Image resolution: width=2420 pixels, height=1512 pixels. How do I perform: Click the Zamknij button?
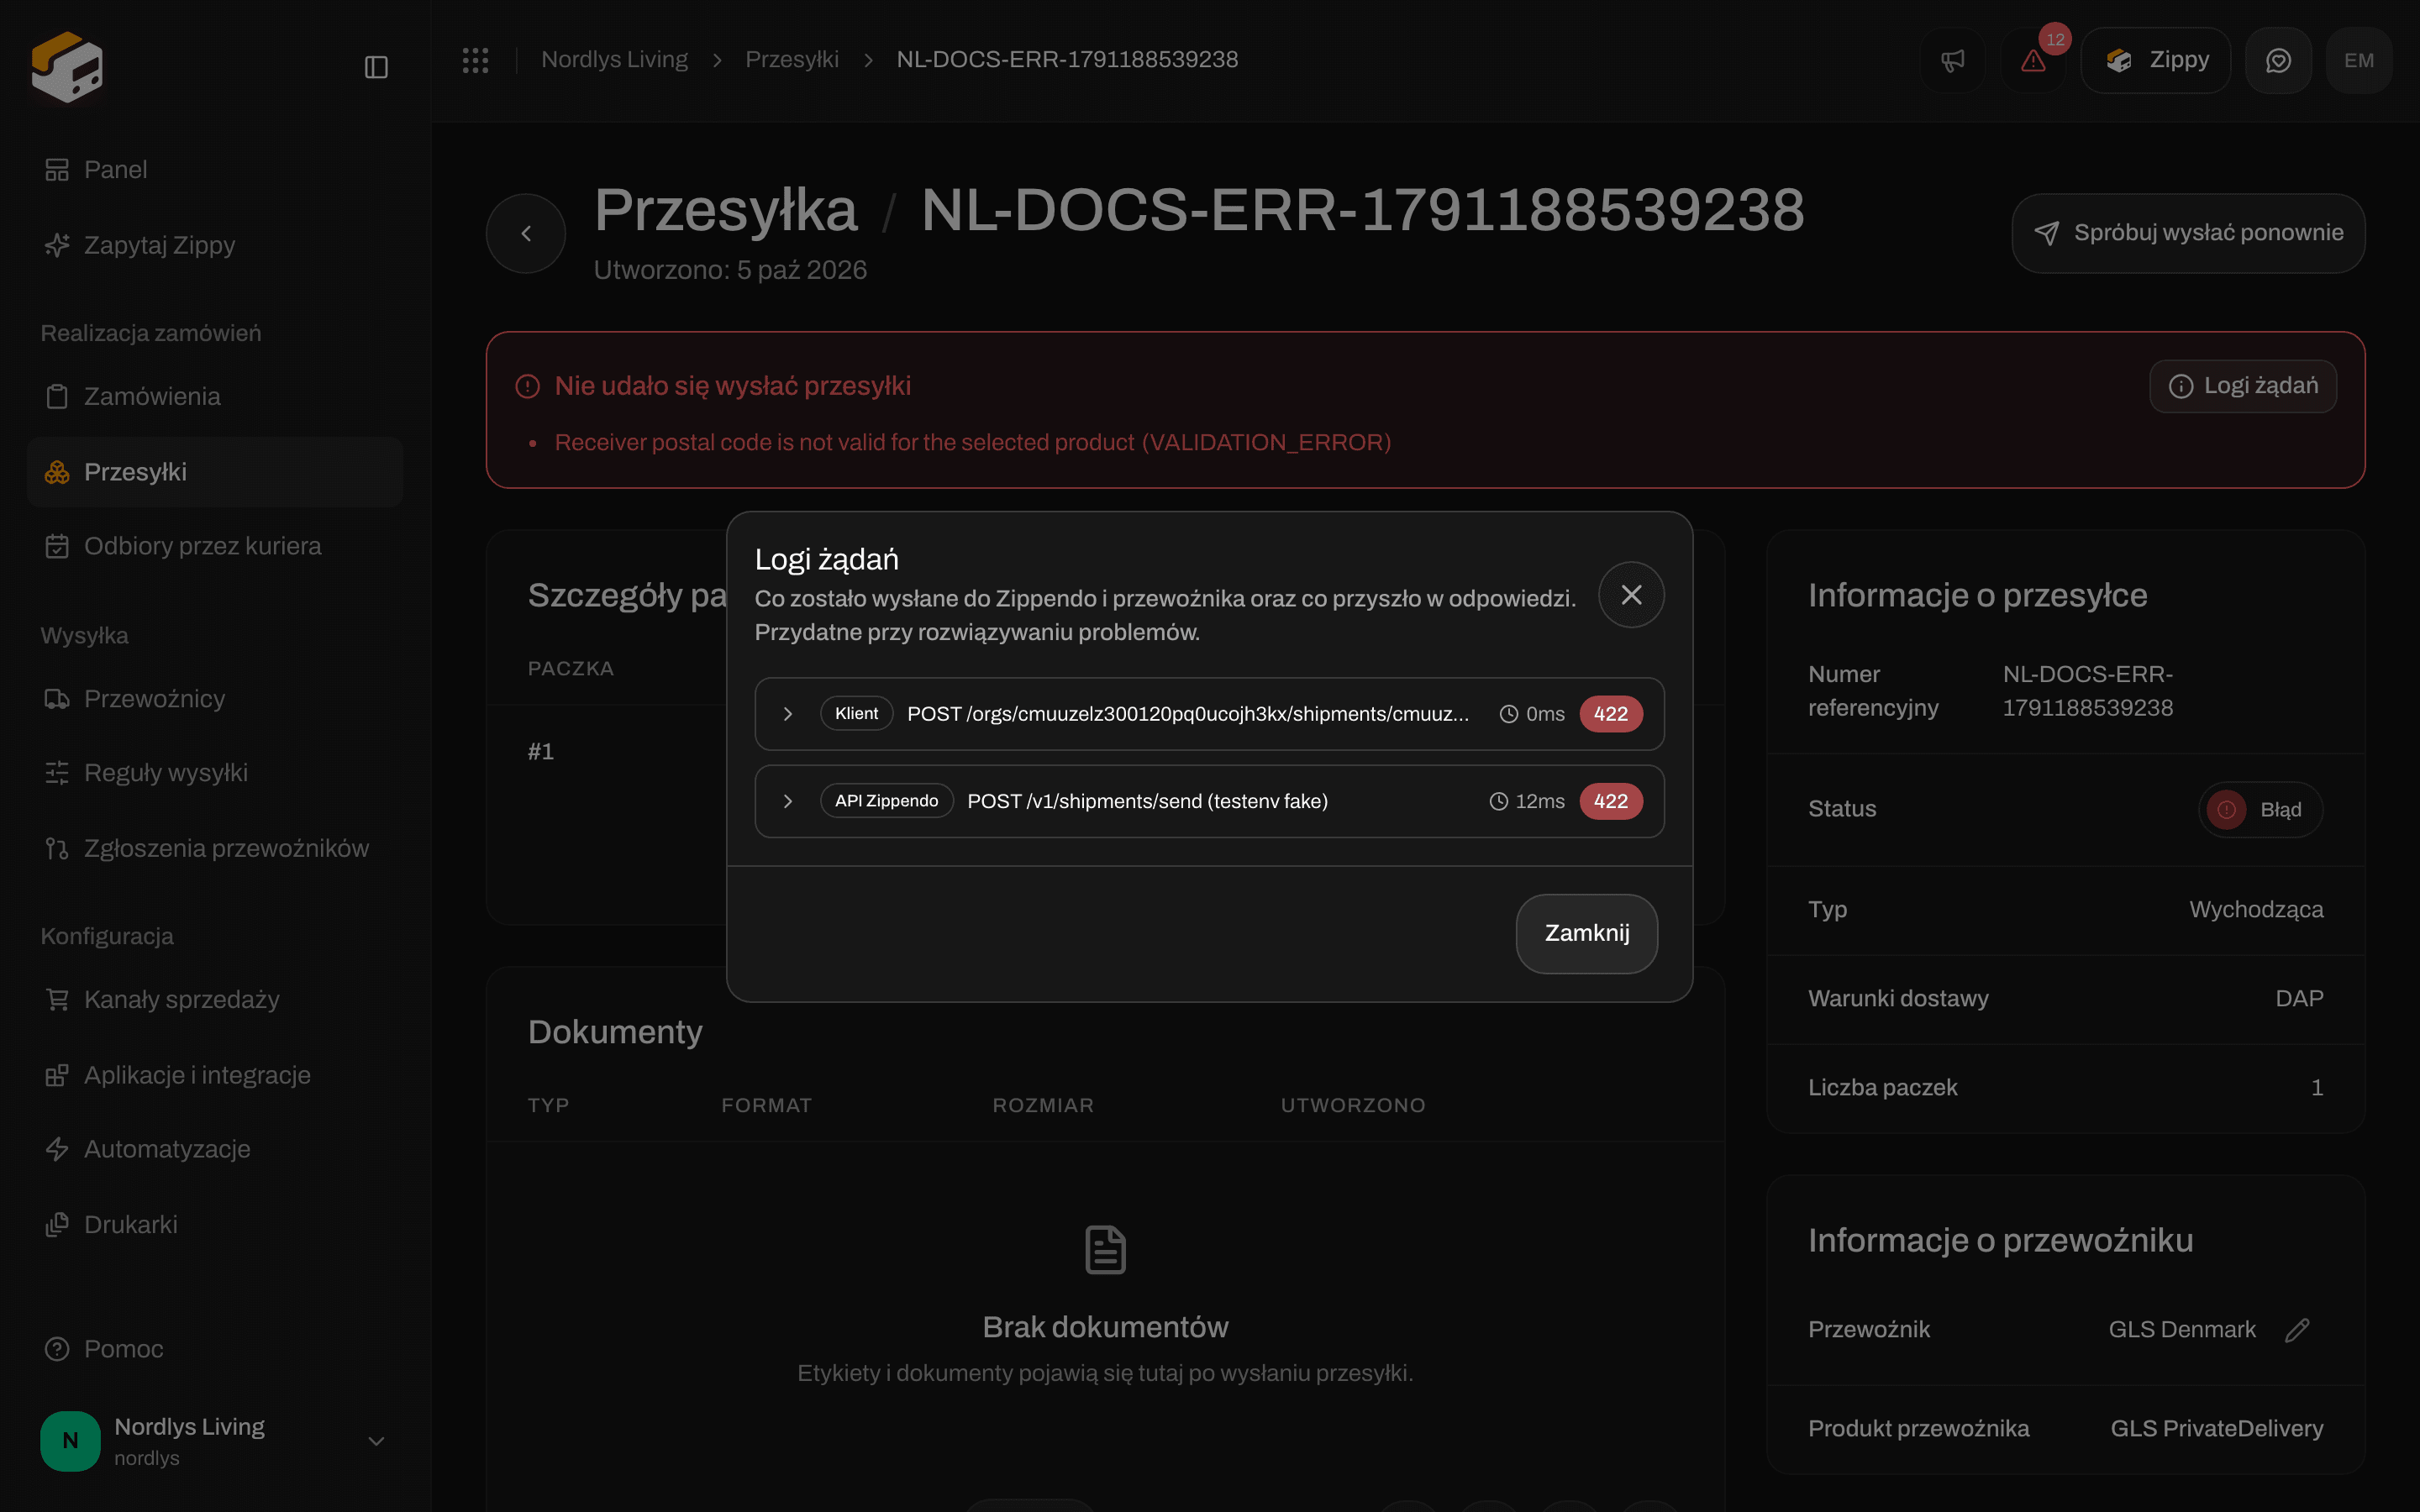(x=1586, y=933)
